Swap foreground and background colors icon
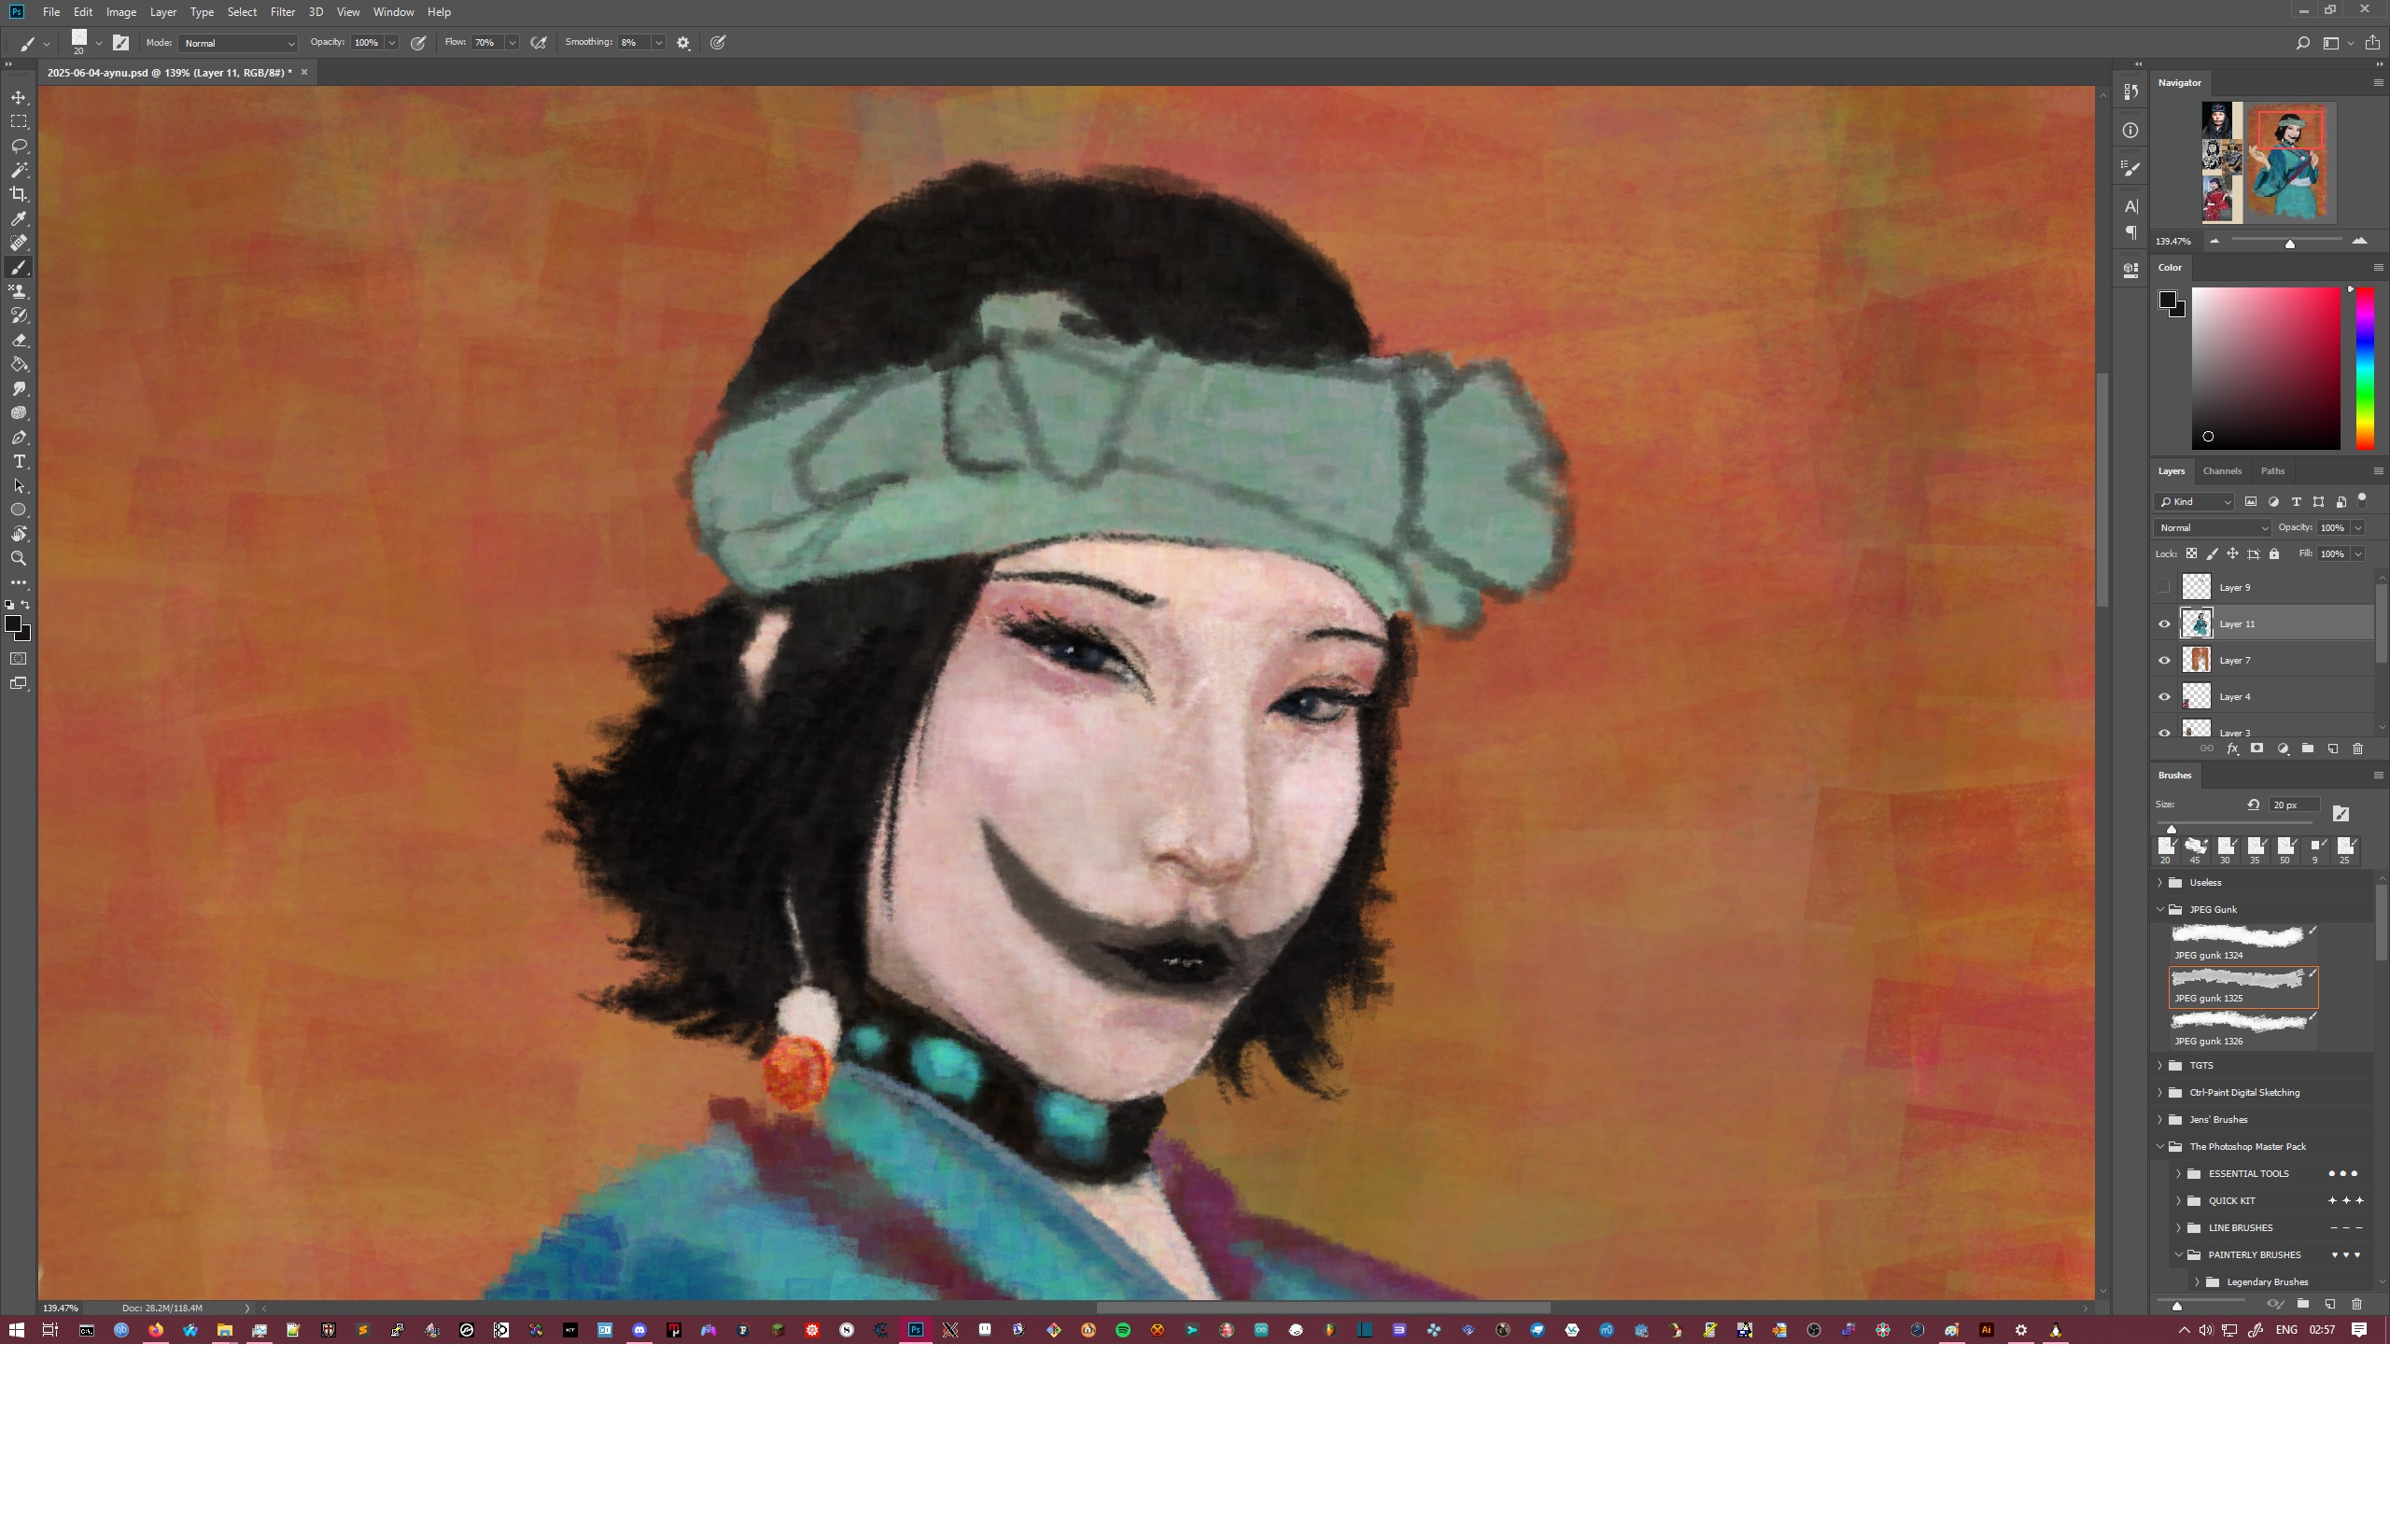 [x=26, y=605]
